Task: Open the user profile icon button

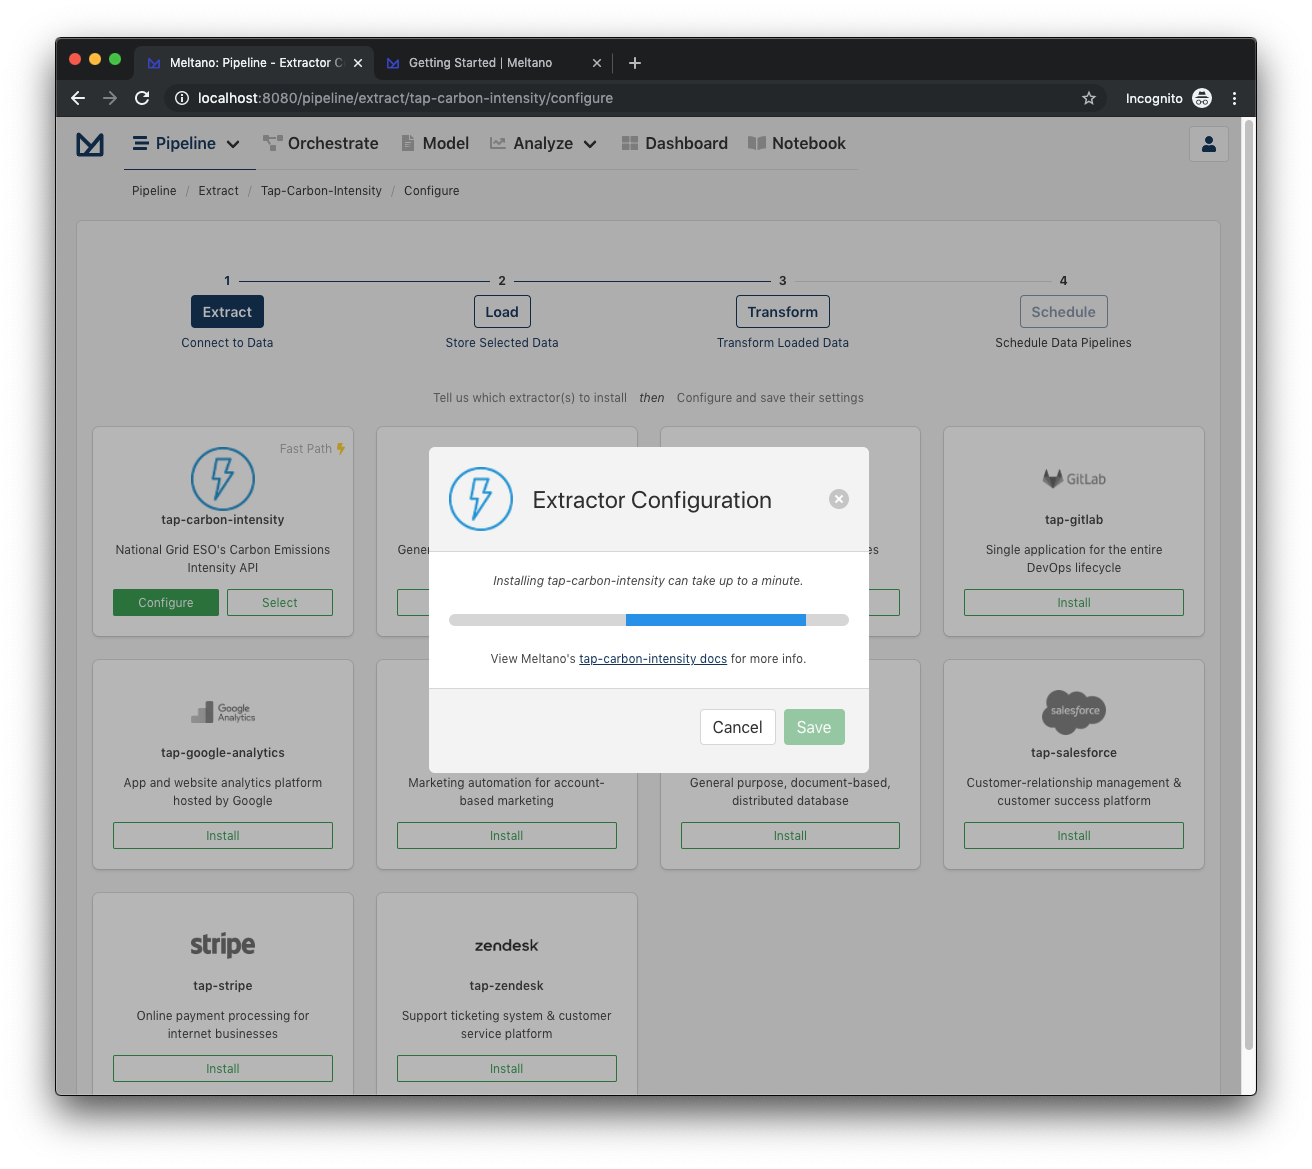Action: 1208,144
